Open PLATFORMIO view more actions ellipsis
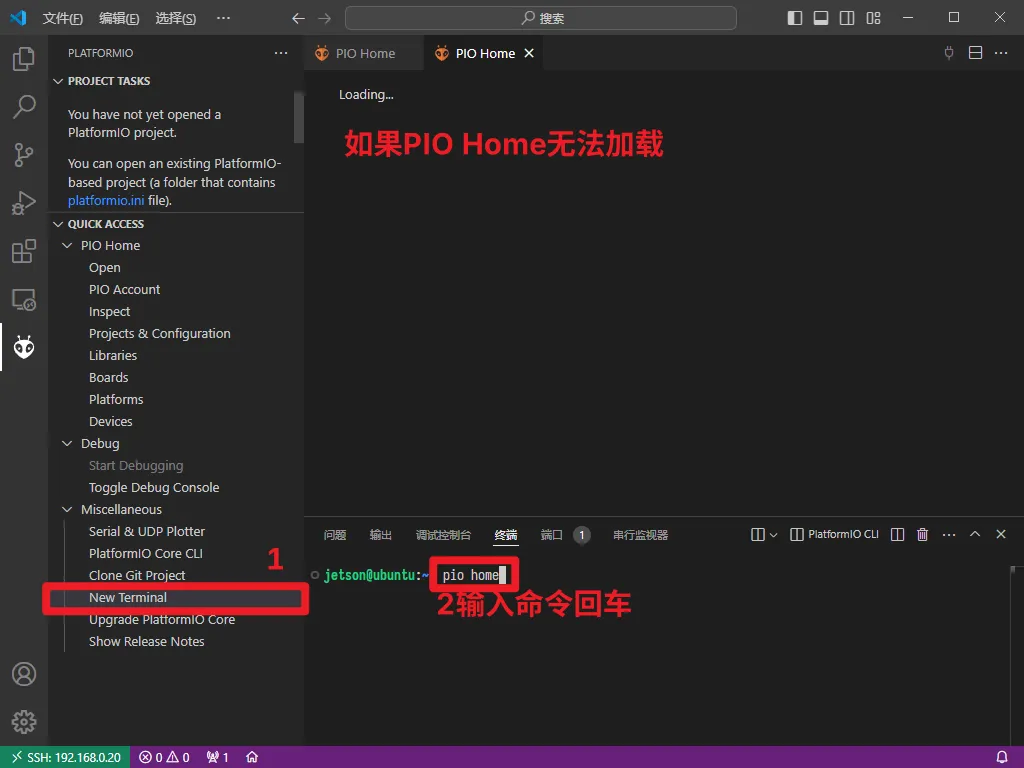Viewport: 1024px width, 768px height. tap(281, 53)
